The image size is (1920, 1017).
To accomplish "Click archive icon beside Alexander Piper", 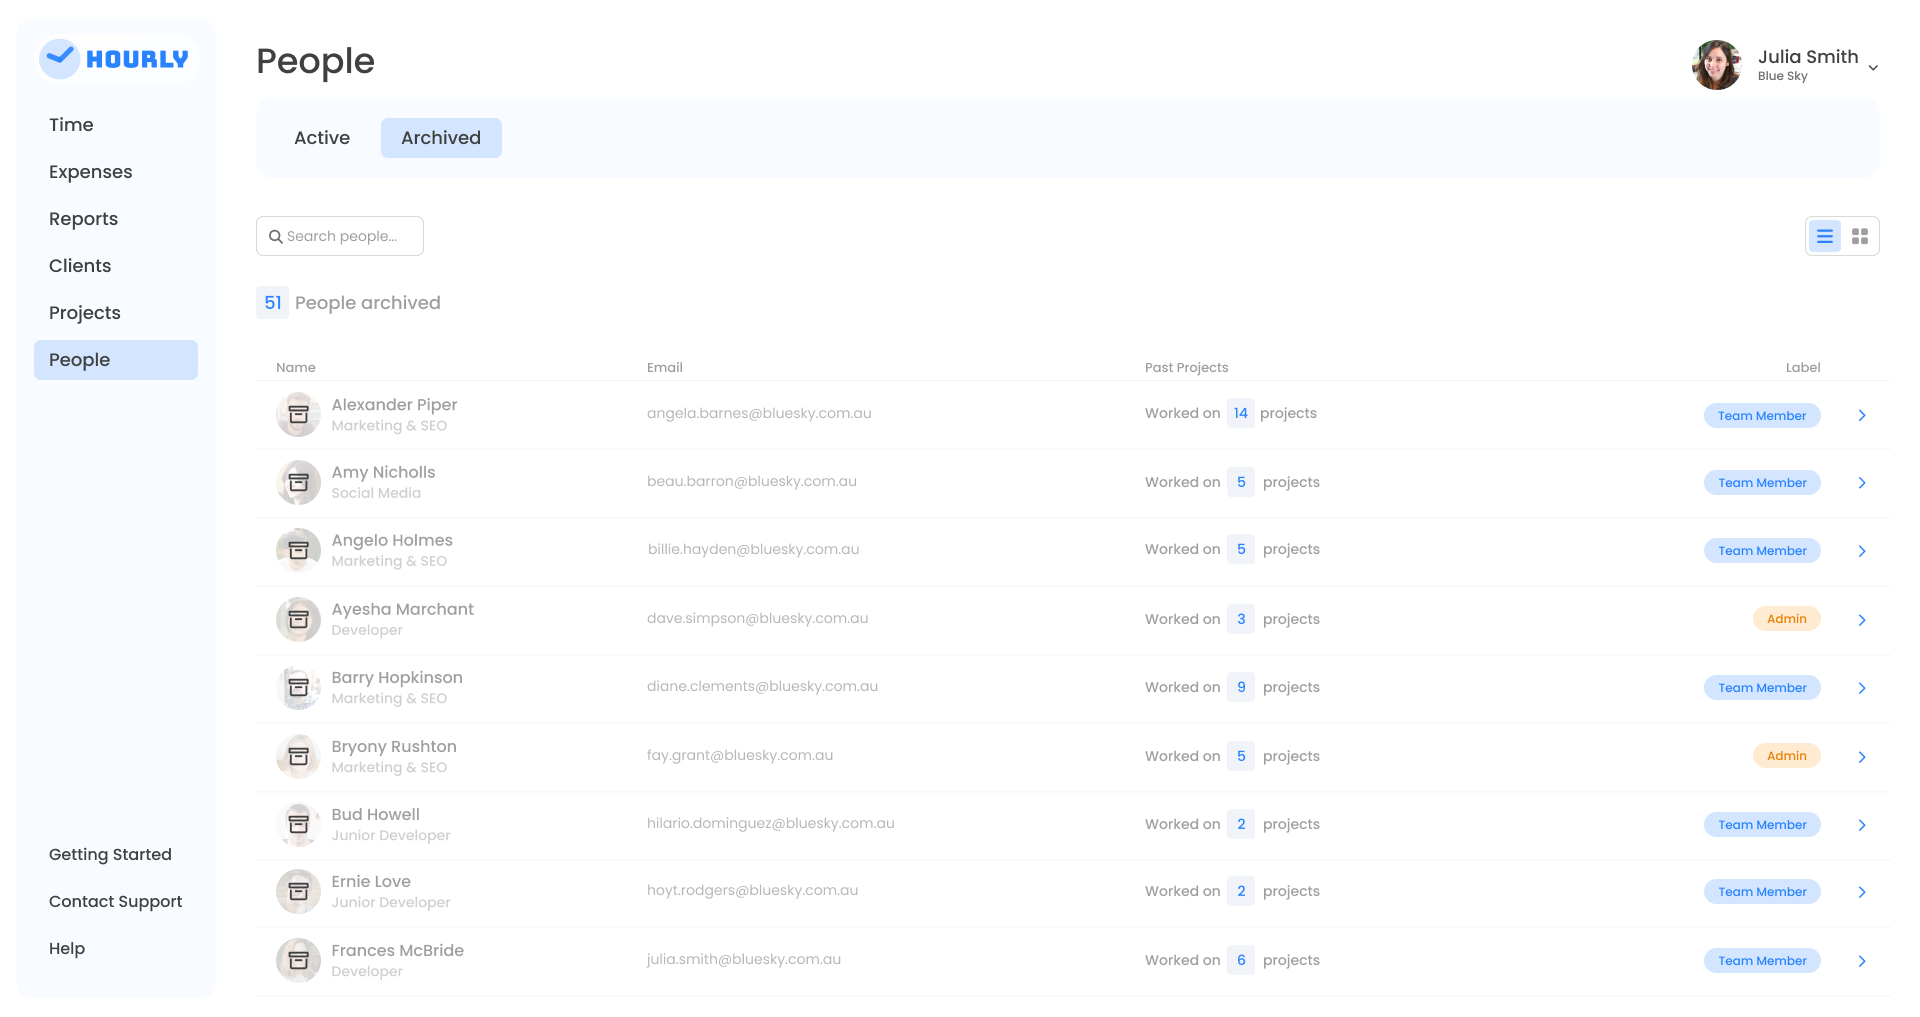I will coord(298,415).
